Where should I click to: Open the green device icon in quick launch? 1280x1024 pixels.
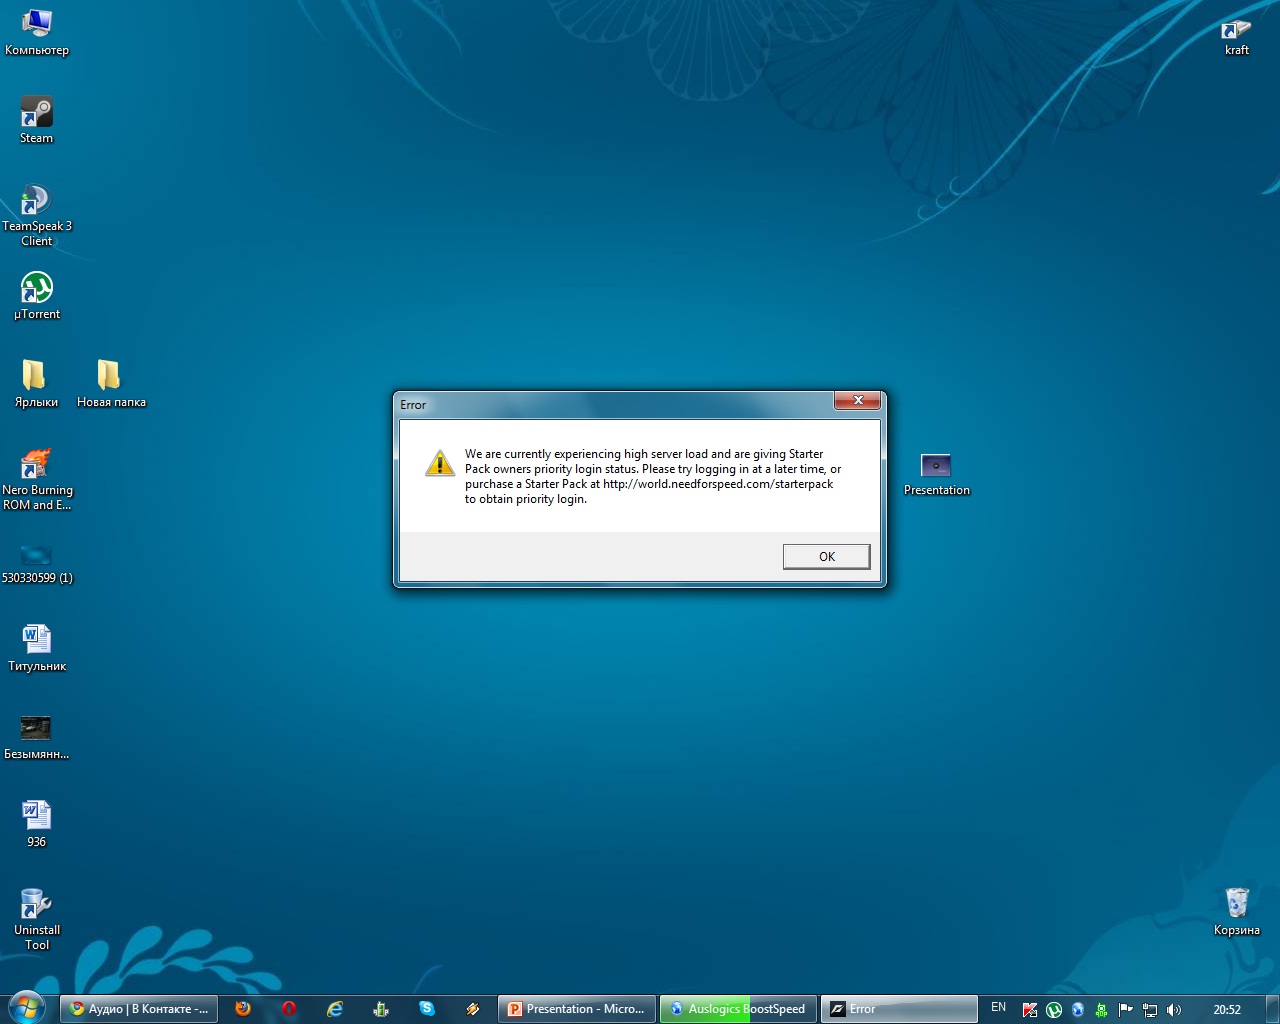[381, 1009]
